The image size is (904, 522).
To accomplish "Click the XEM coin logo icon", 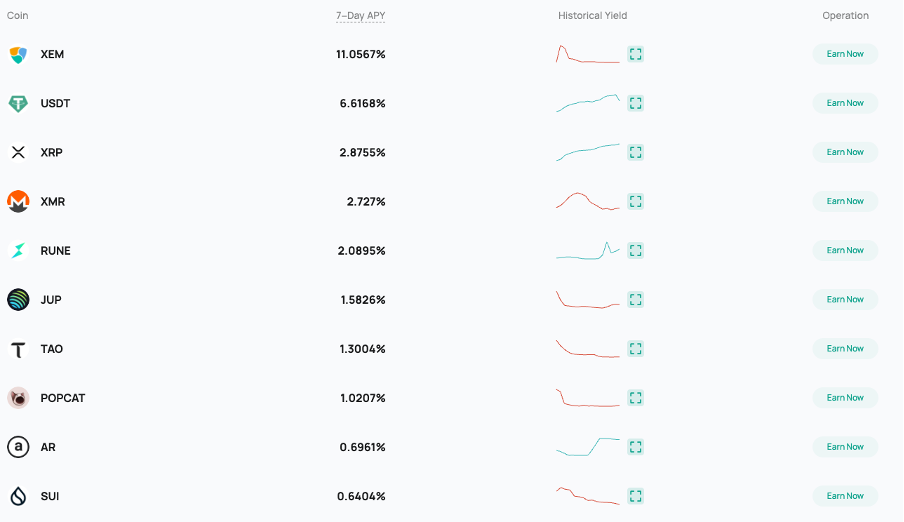I will point(18,54).
